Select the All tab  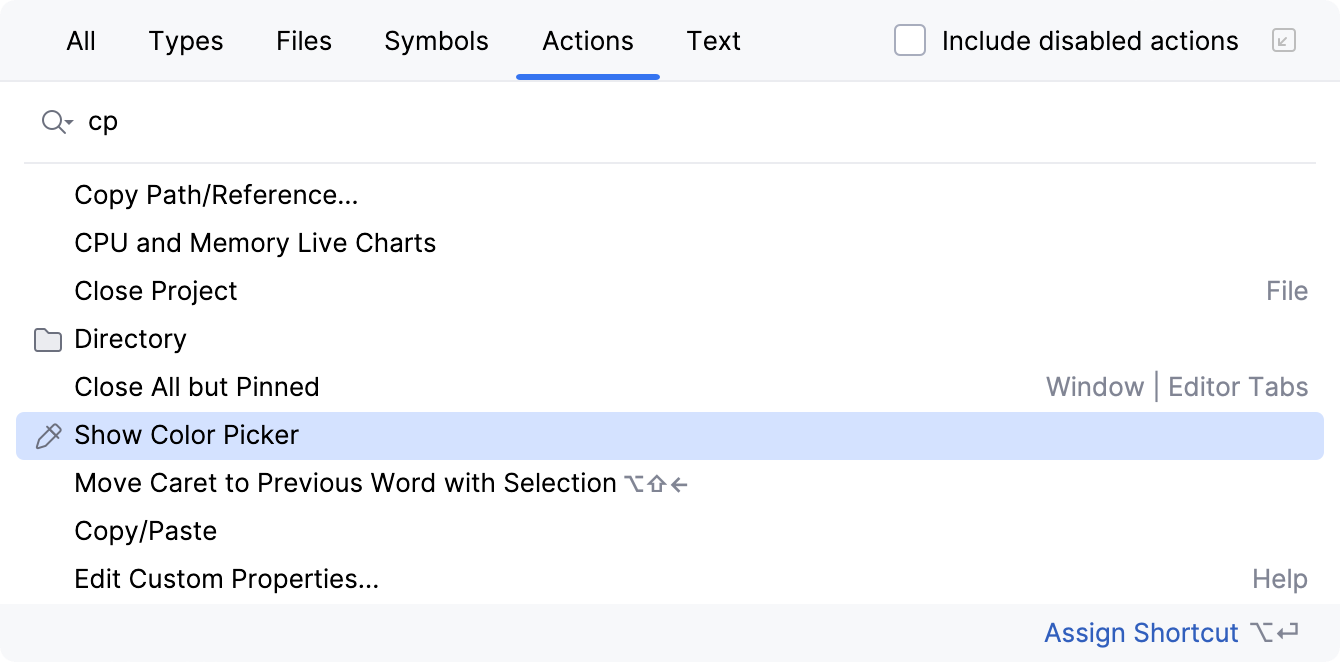click(x=80, y=41)
